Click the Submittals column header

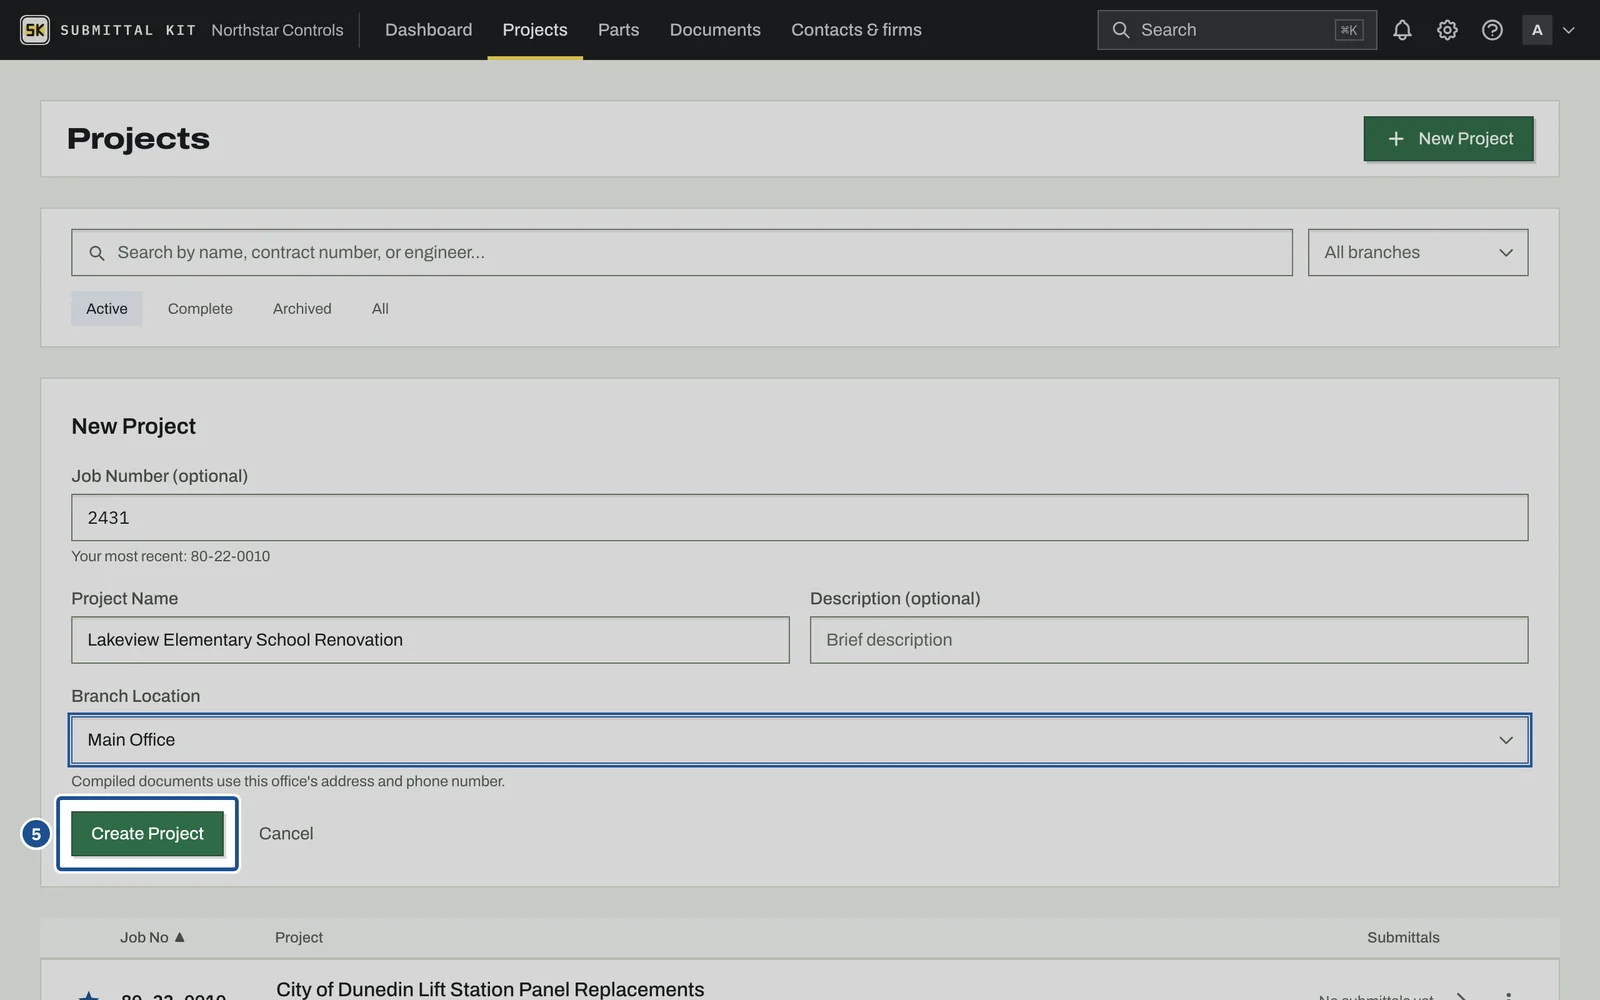[x=1403, y=938]
